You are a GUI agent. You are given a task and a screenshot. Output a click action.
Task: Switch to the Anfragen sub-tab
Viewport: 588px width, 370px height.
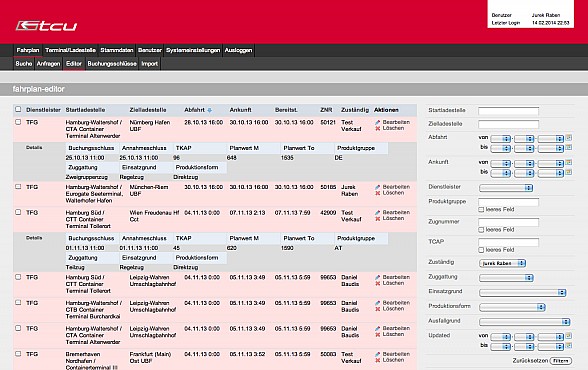[48, 64]
